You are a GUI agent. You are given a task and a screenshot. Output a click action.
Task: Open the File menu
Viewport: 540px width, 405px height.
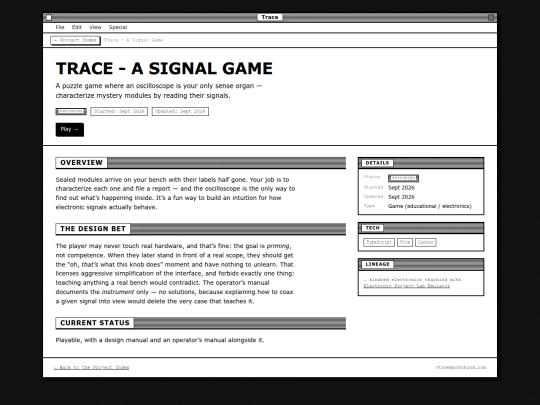(60, 27)
